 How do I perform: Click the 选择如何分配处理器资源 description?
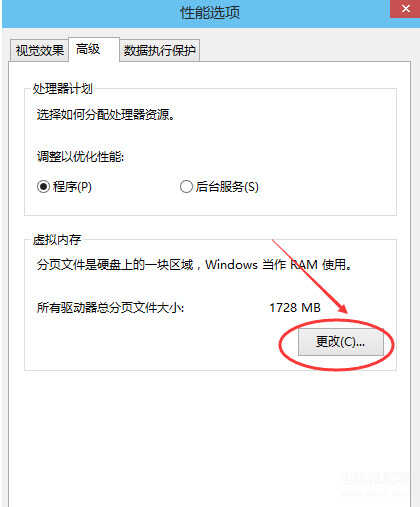[106, 115]
